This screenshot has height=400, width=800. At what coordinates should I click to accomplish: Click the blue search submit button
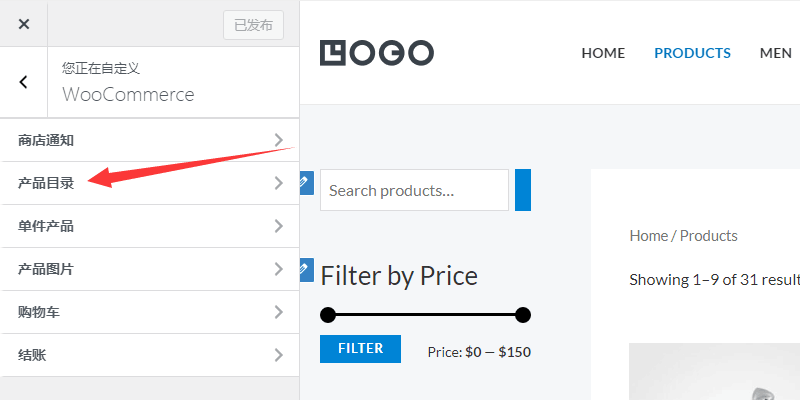[523, 190]
